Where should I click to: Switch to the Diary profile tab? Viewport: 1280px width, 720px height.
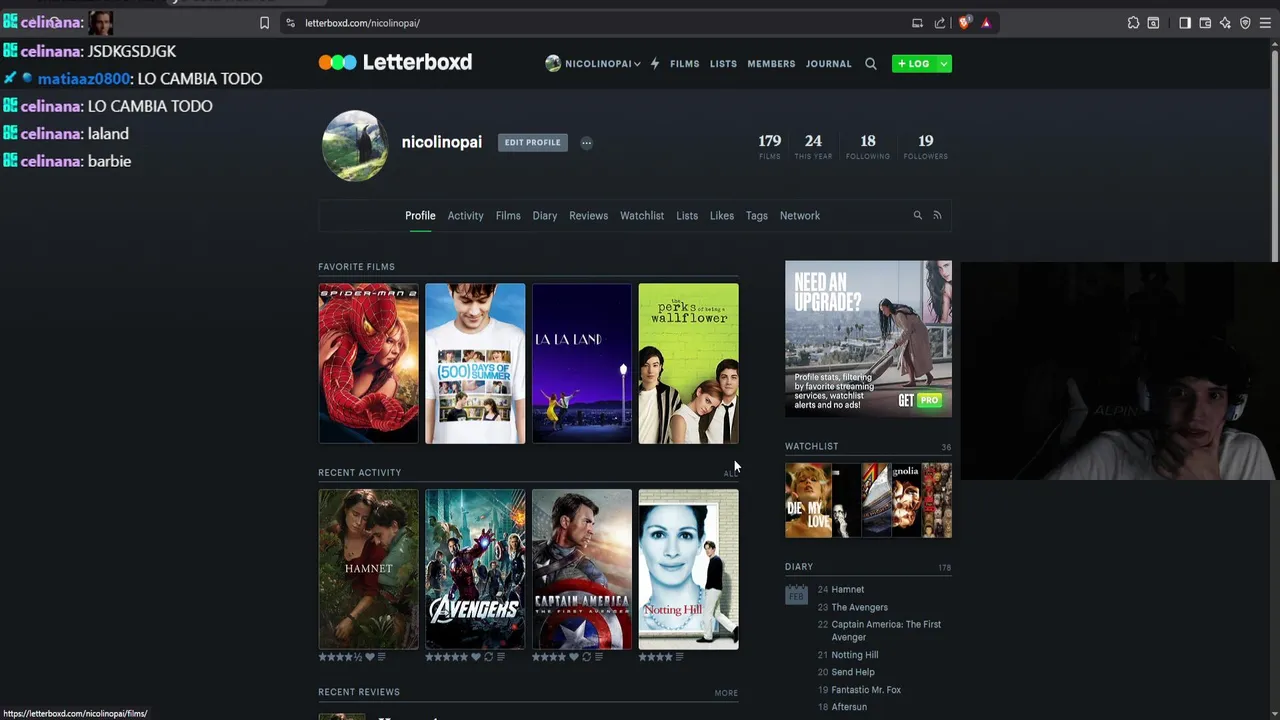[545, 215]
